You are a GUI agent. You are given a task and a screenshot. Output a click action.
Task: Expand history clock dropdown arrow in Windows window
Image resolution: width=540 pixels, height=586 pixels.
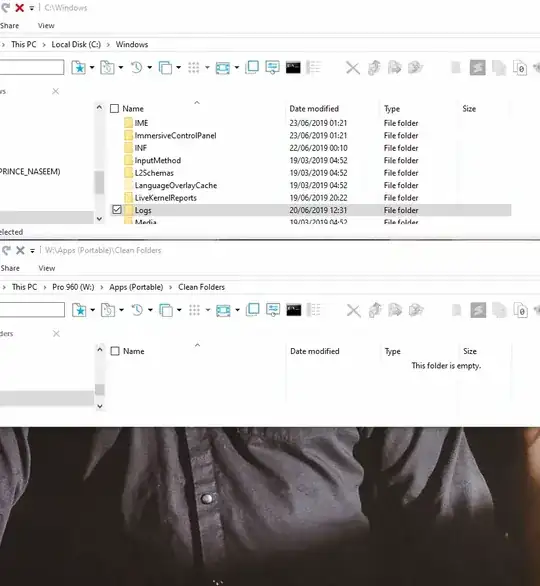click(x=149, y=68)
